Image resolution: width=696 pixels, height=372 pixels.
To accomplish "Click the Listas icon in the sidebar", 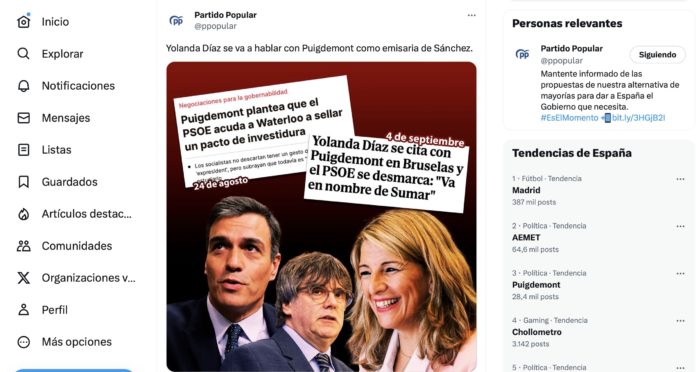I will (24, 150).
